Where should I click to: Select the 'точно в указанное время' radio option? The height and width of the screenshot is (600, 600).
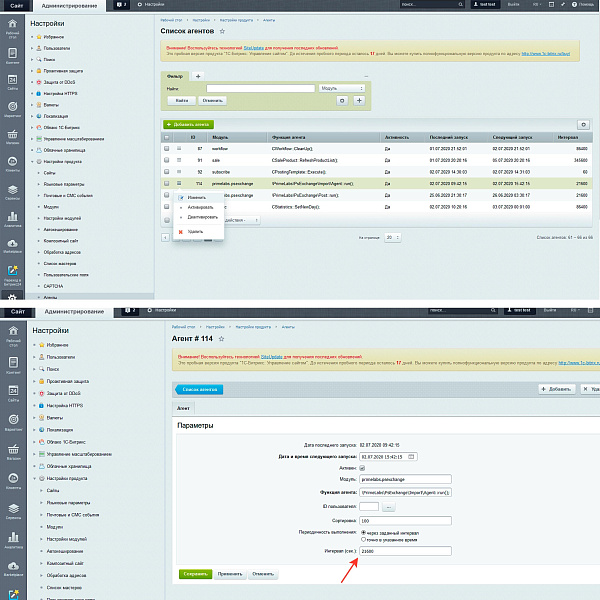(x=362, y=538)
